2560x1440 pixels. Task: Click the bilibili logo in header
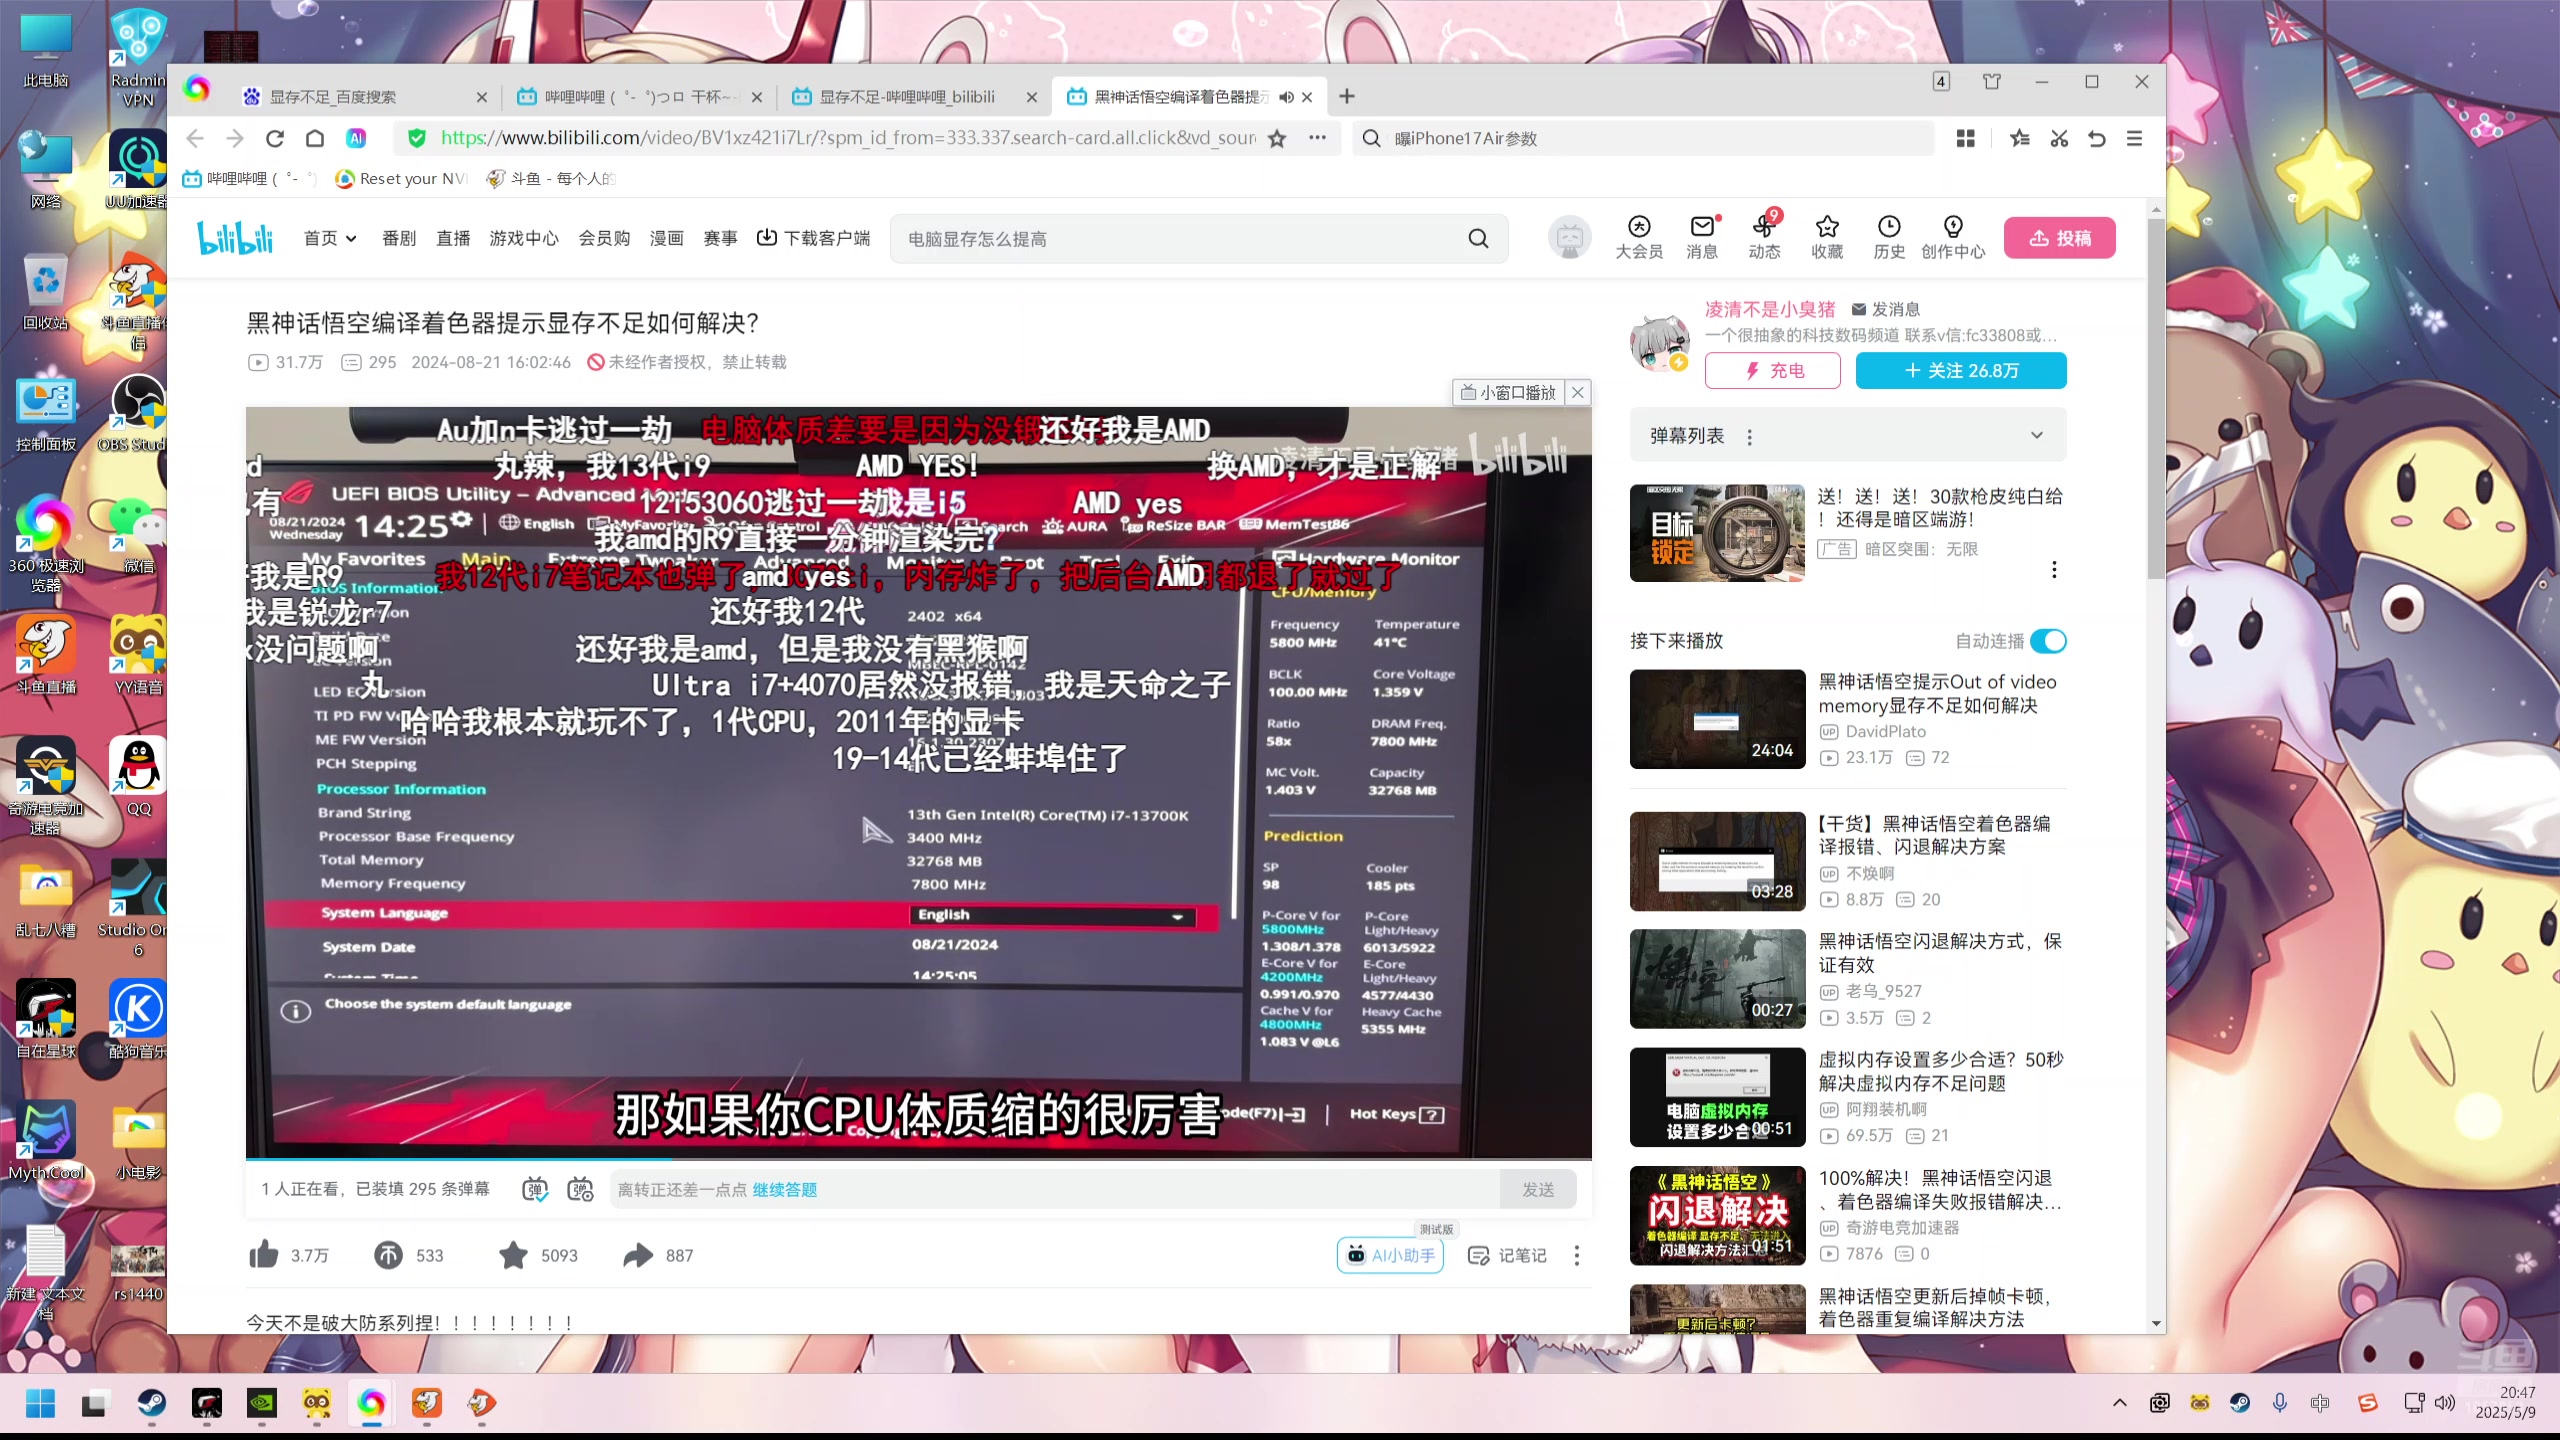tap(235, 238)
